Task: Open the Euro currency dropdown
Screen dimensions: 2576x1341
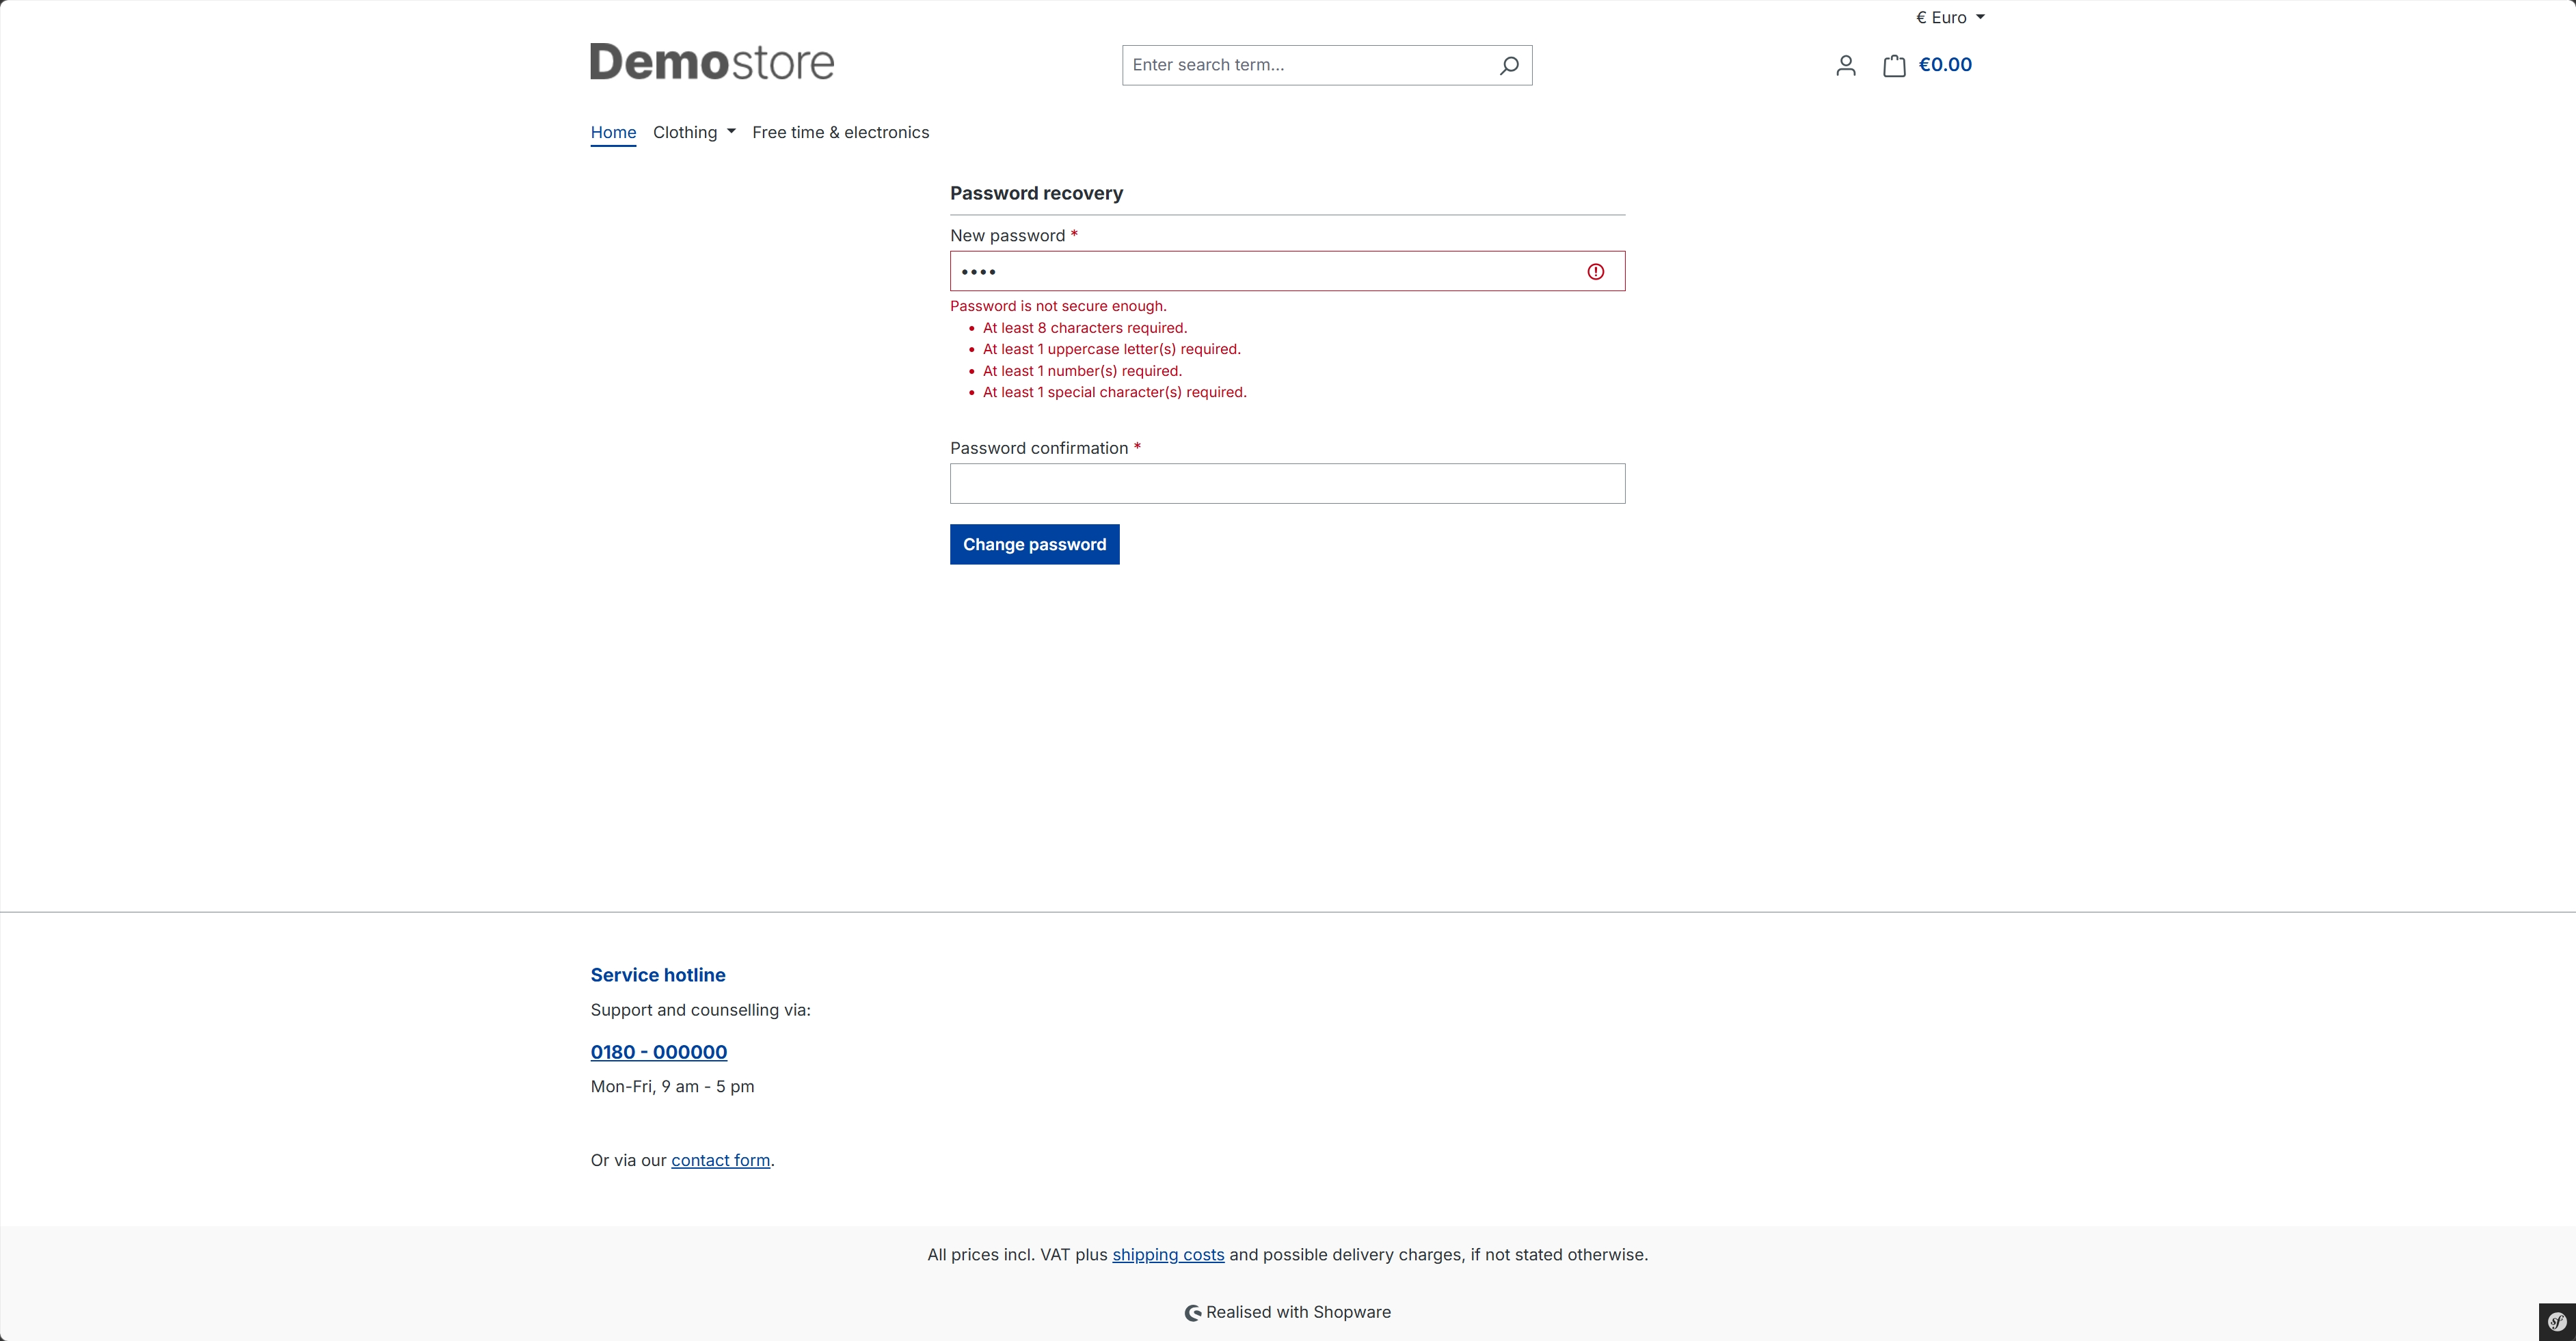Action: coord(1950,17)
